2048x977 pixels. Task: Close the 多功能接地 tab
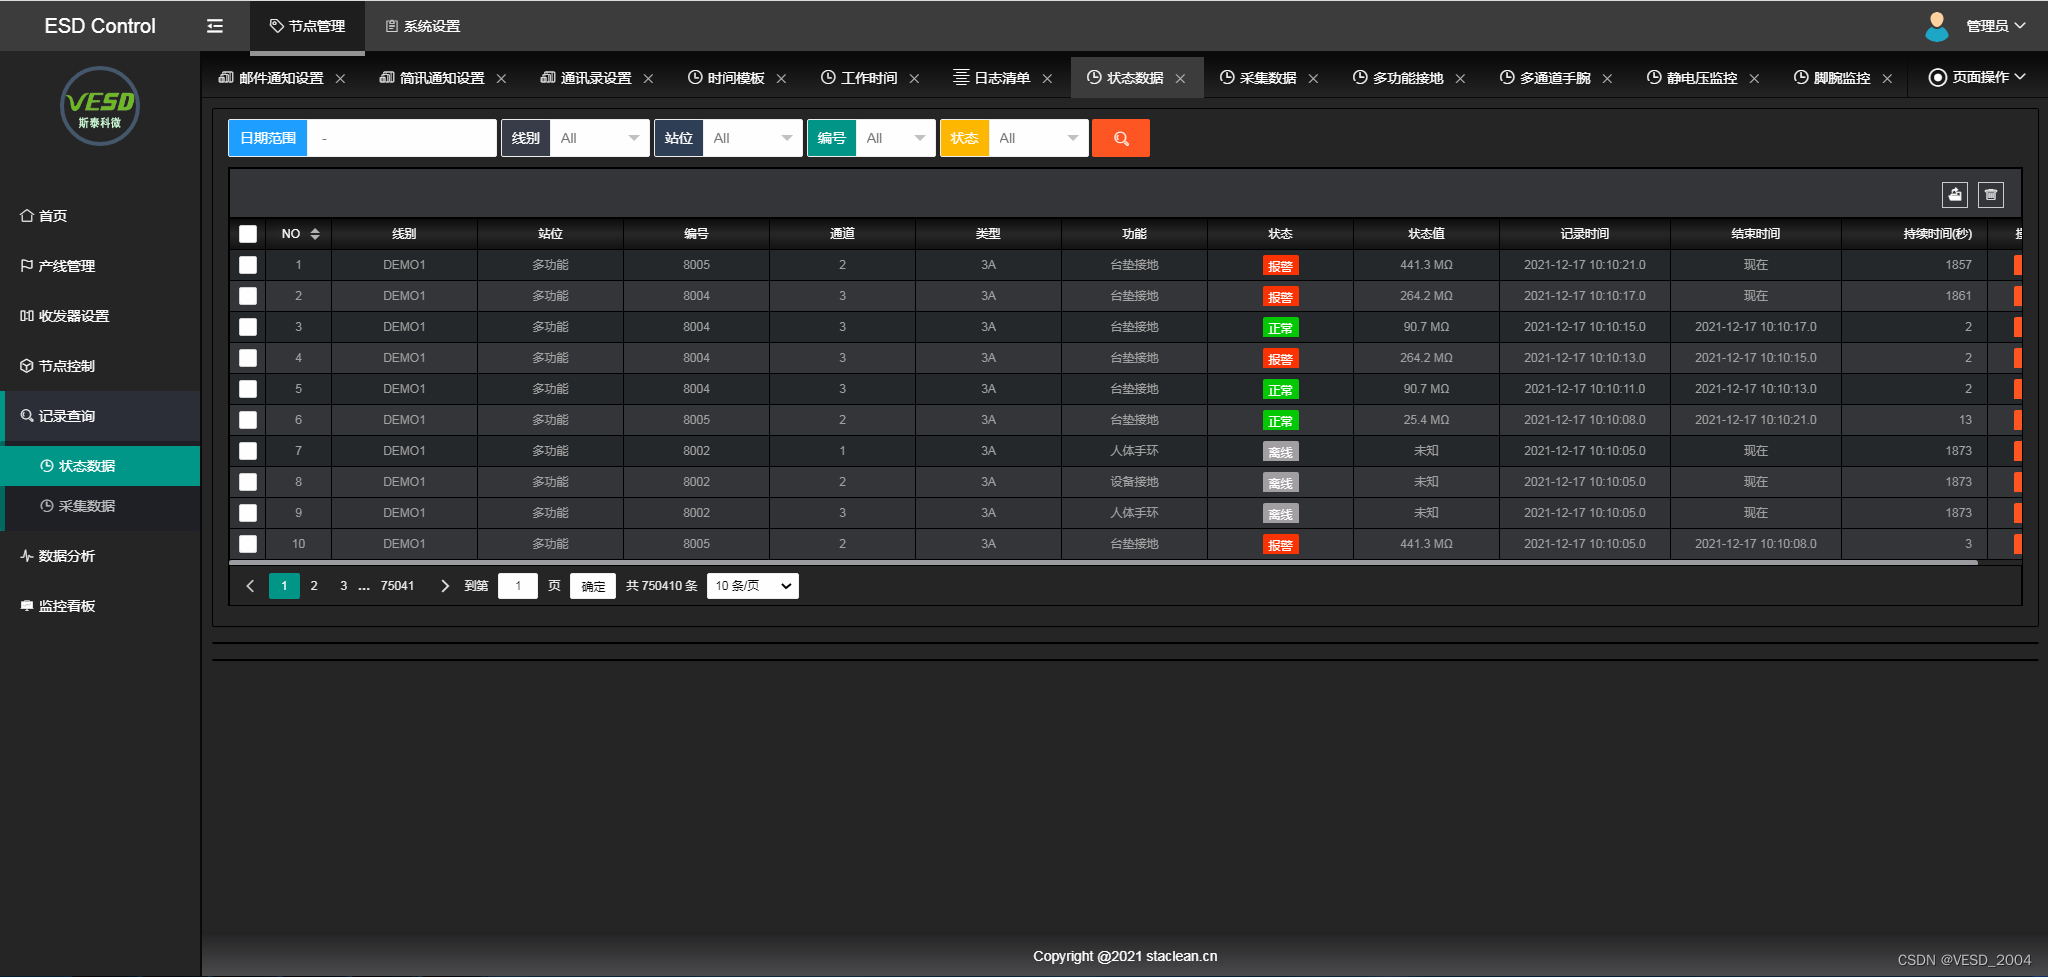(1460, 79)
